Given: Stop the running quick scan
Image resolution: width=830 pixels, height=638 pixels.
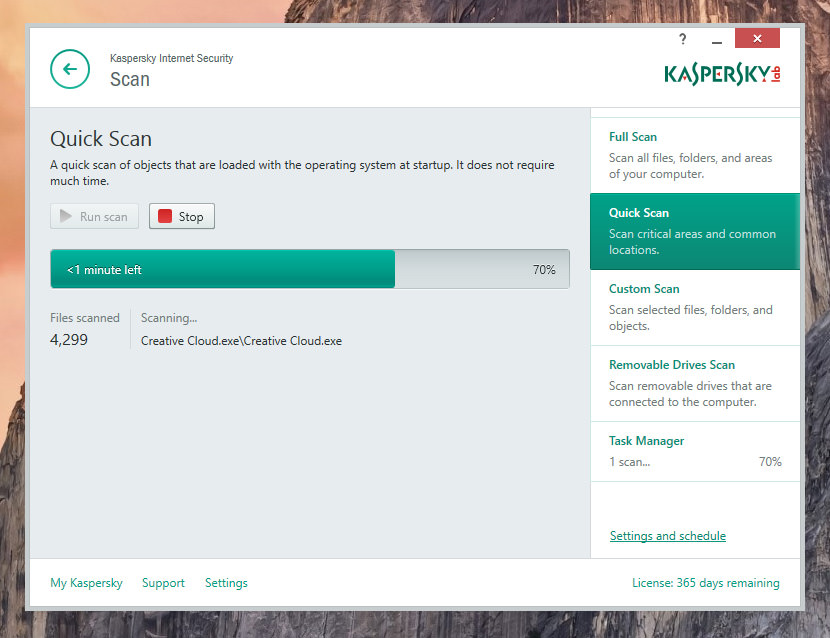Looking at the screenshot, I should click(182, 216).
